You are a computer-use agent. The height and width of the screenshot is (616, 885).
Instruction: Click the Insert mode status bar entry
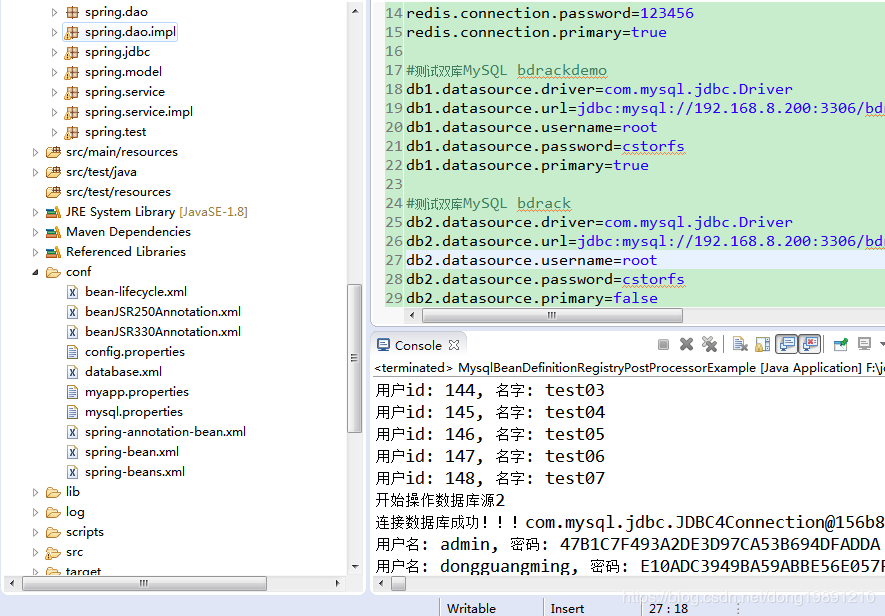567,608
